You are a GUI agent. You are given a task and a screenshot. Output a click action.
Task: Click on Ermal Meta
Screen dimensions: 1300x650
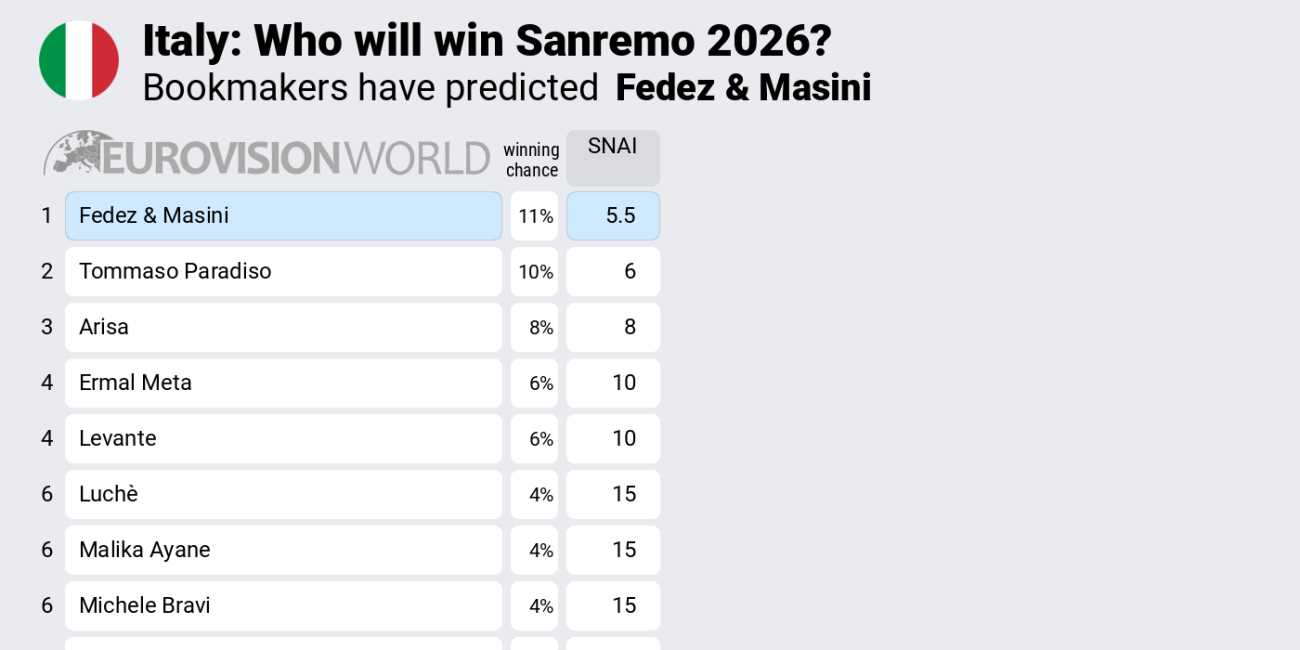[x=283, y=383]
